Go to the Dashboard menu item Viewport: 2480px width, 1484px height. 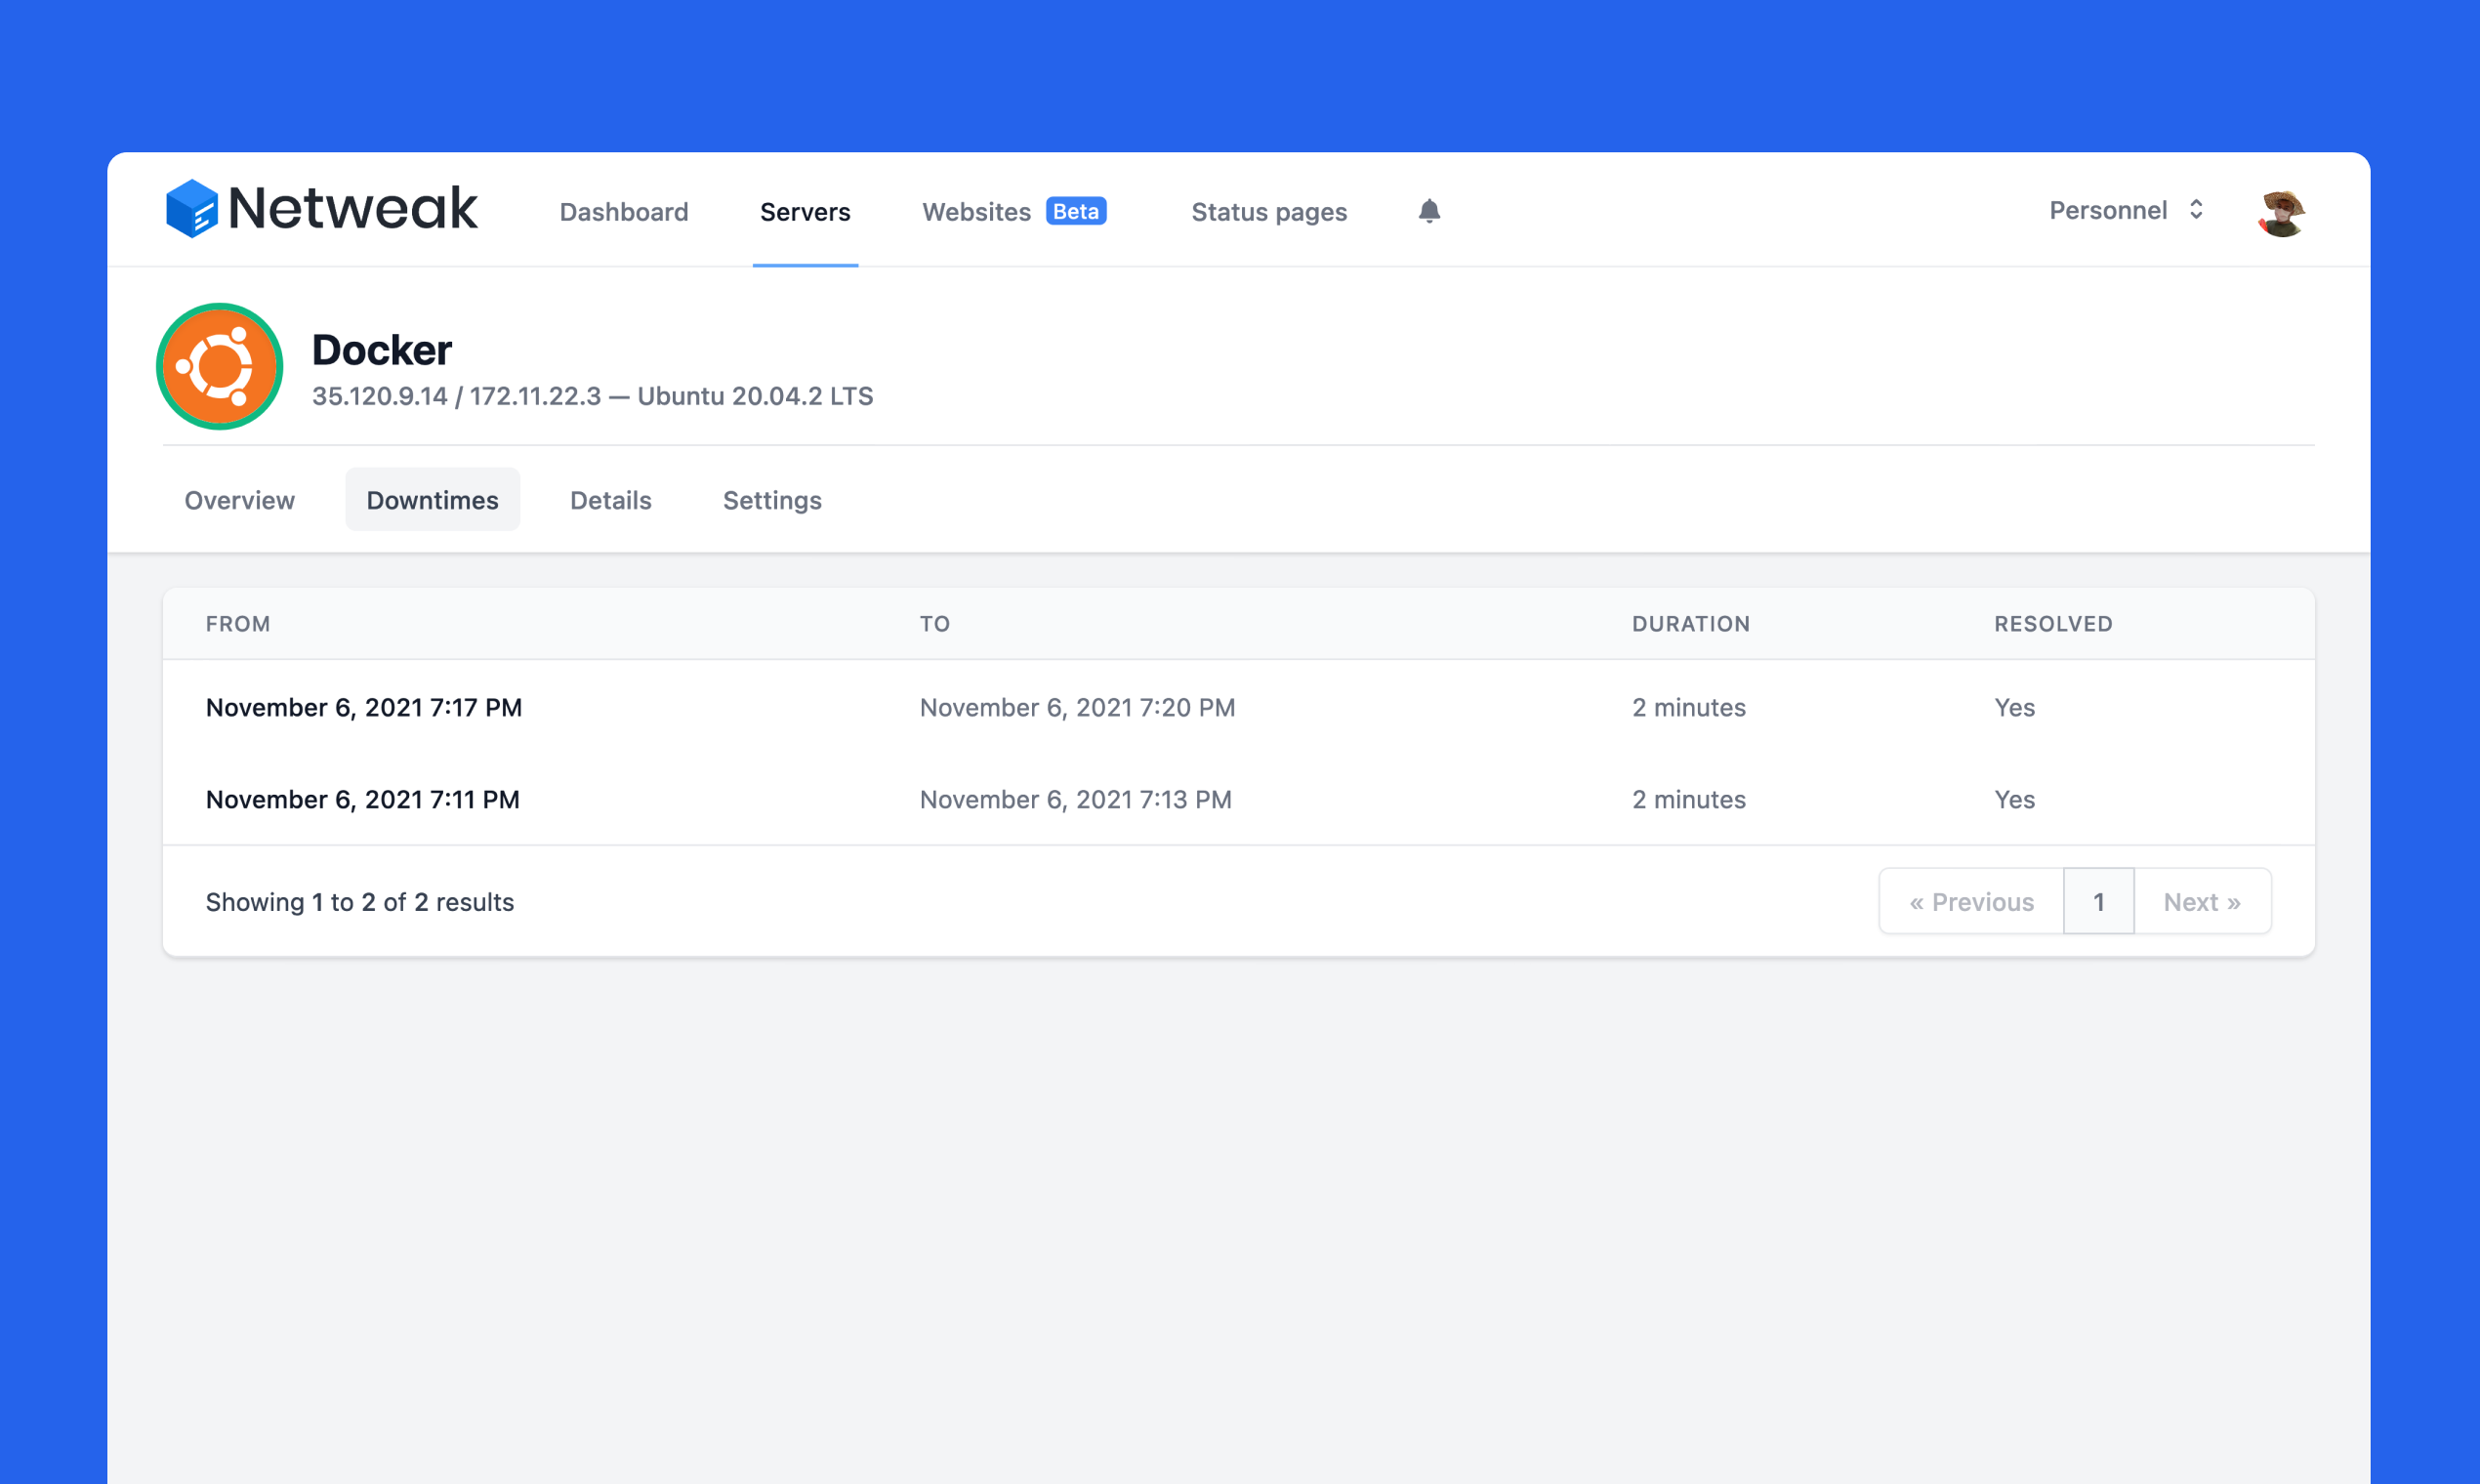point(624,212)
